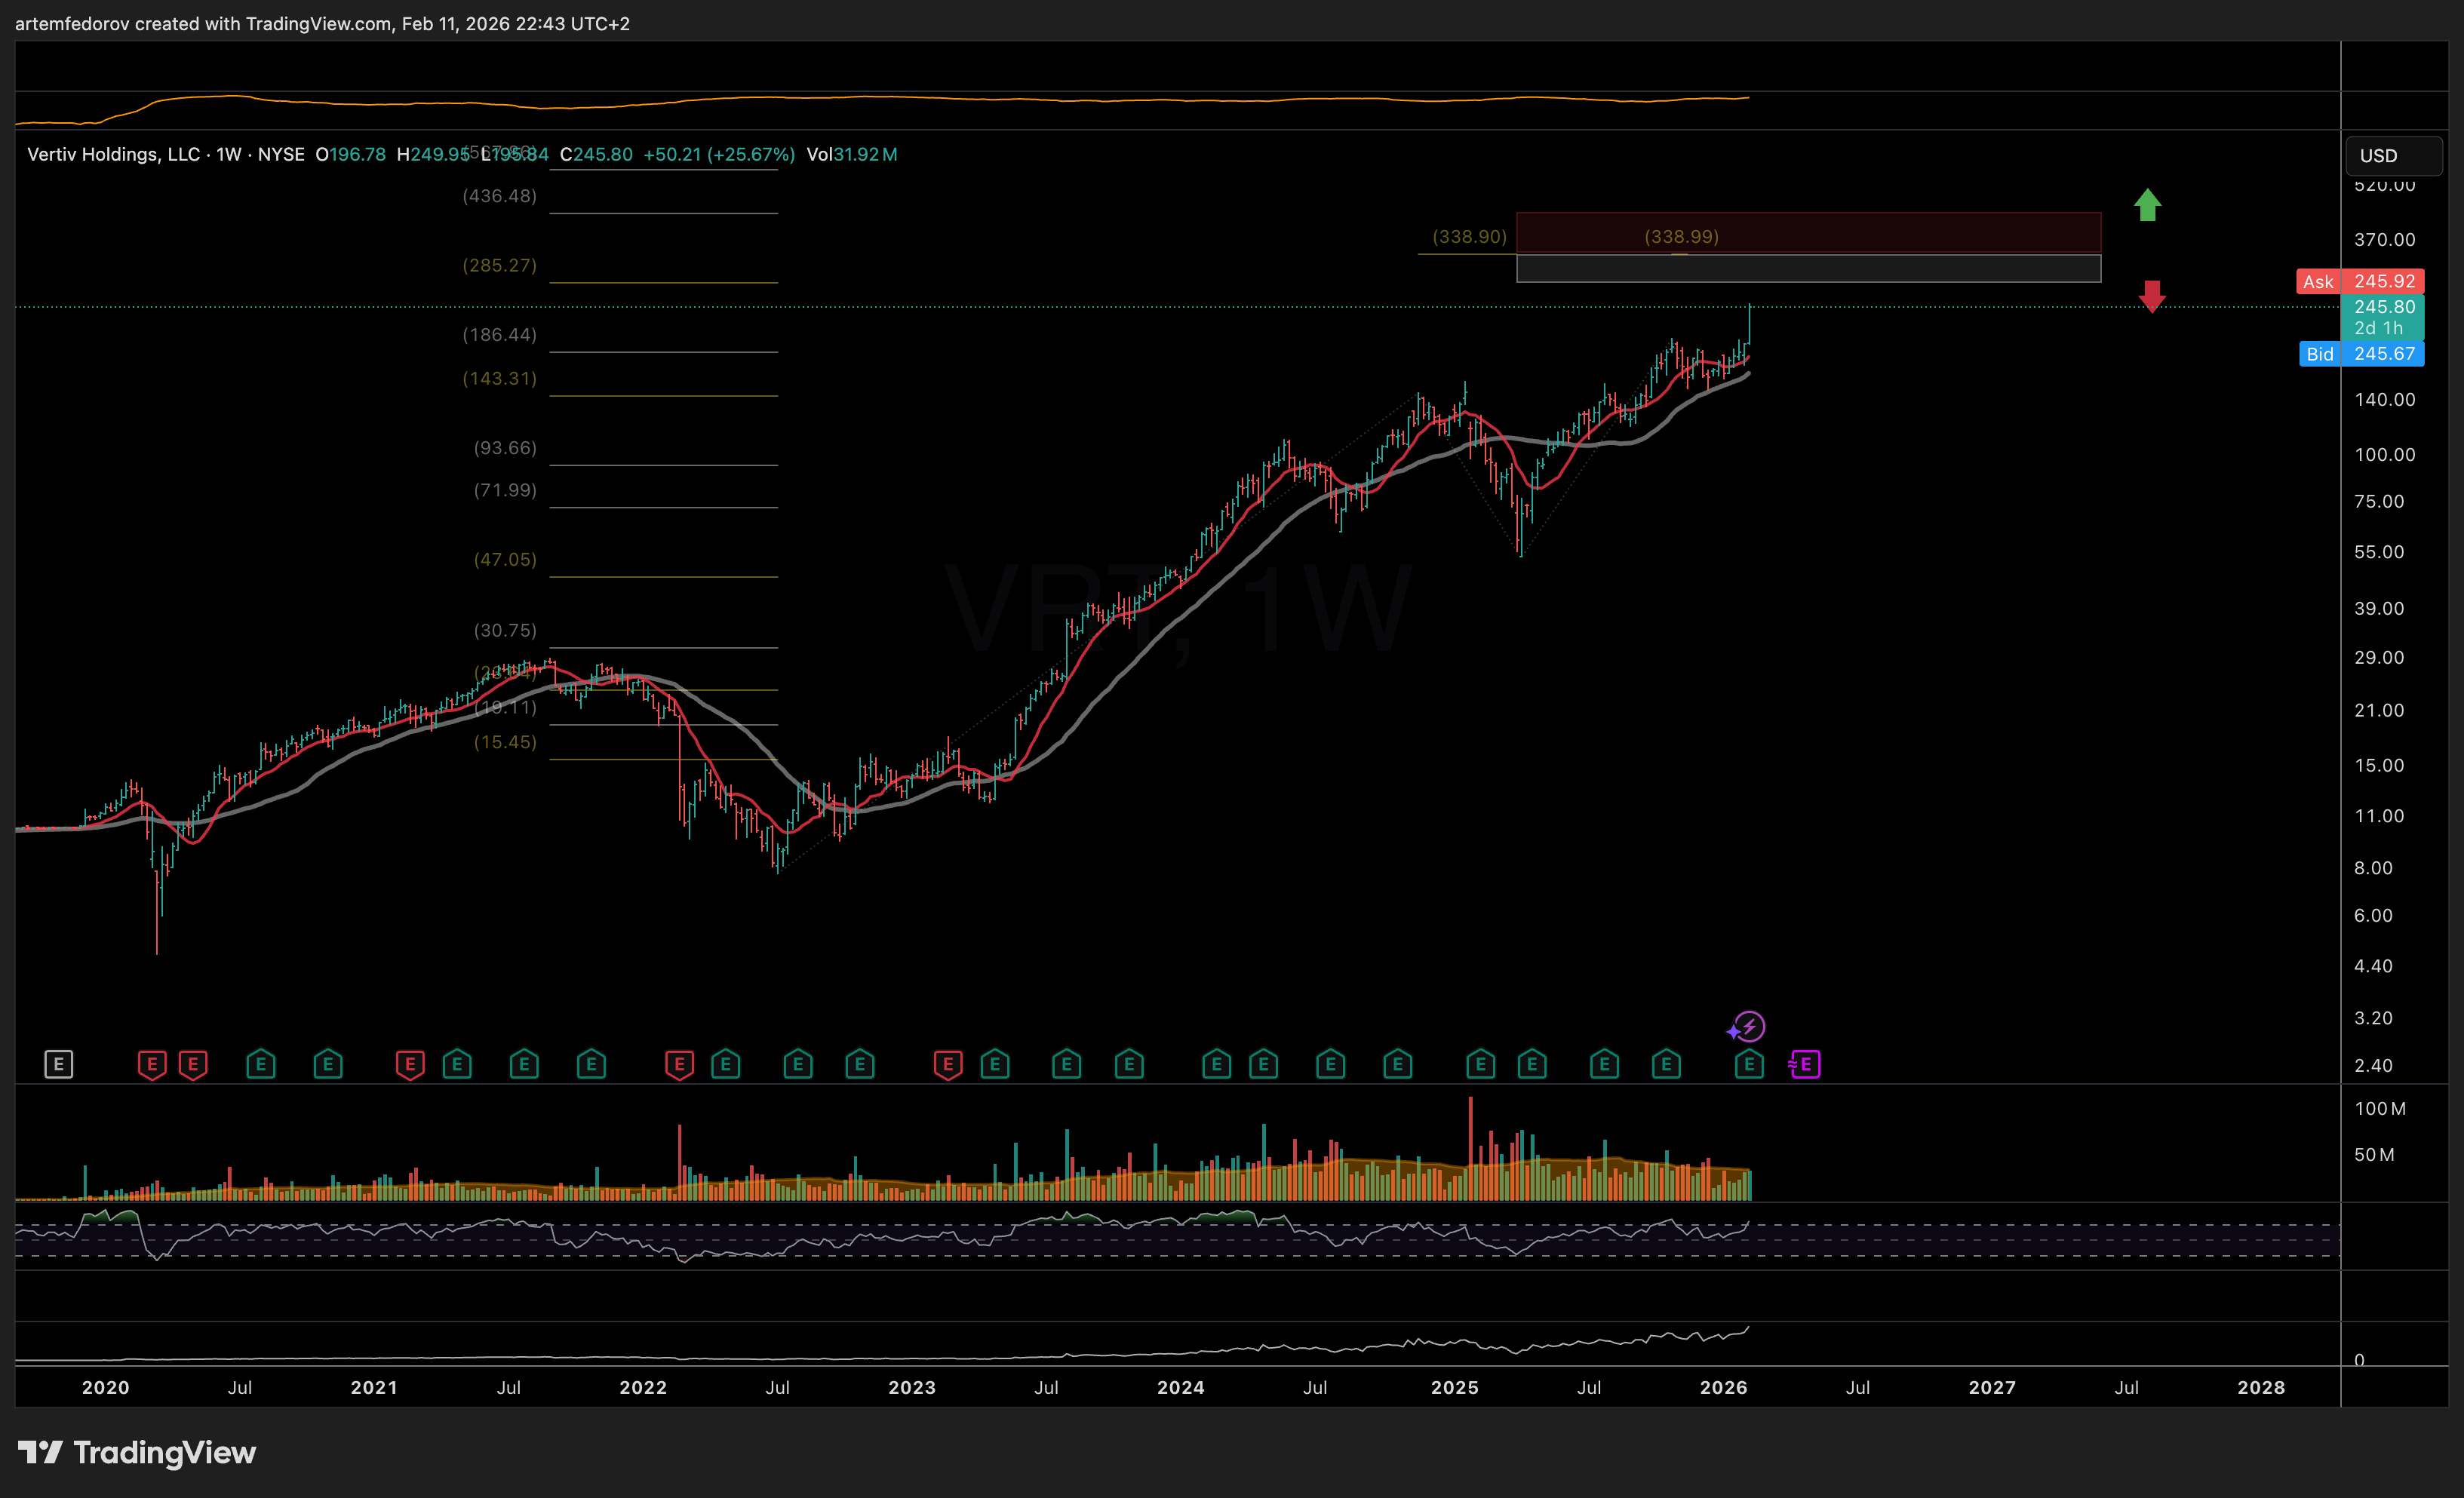Click the 140.00 price axis label
This screenshot has width=2464, height=1498.
pos(2384,399)
